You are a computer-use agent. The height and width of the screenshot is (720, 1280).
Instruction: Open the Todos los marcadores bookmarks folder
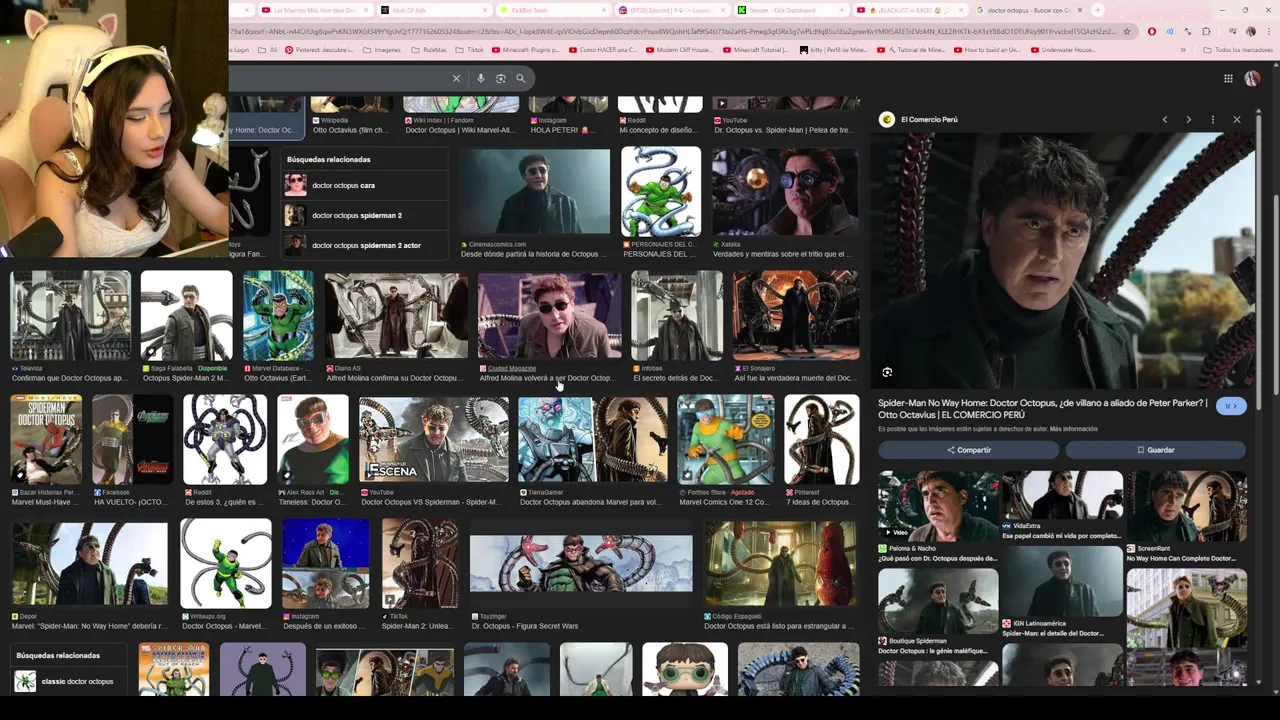pyautogui.click(x=1237, y=49)
